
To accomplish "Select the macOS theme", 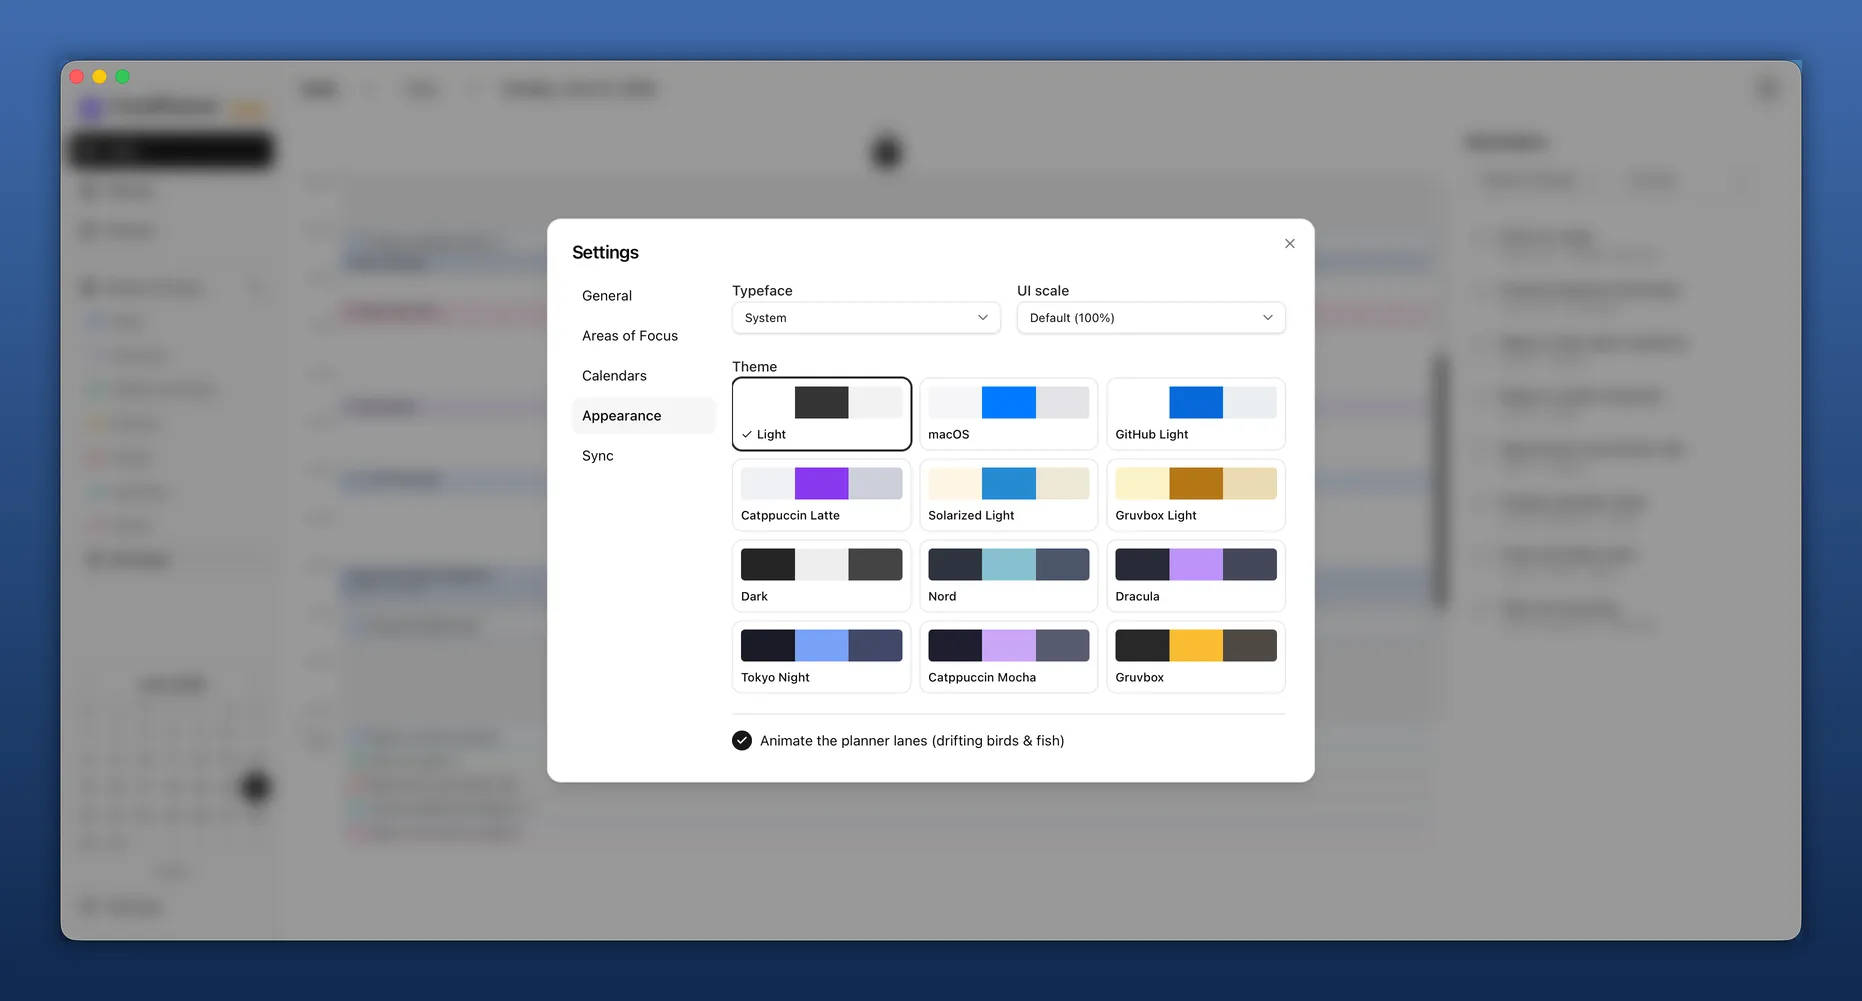I will click(1008, 414).
